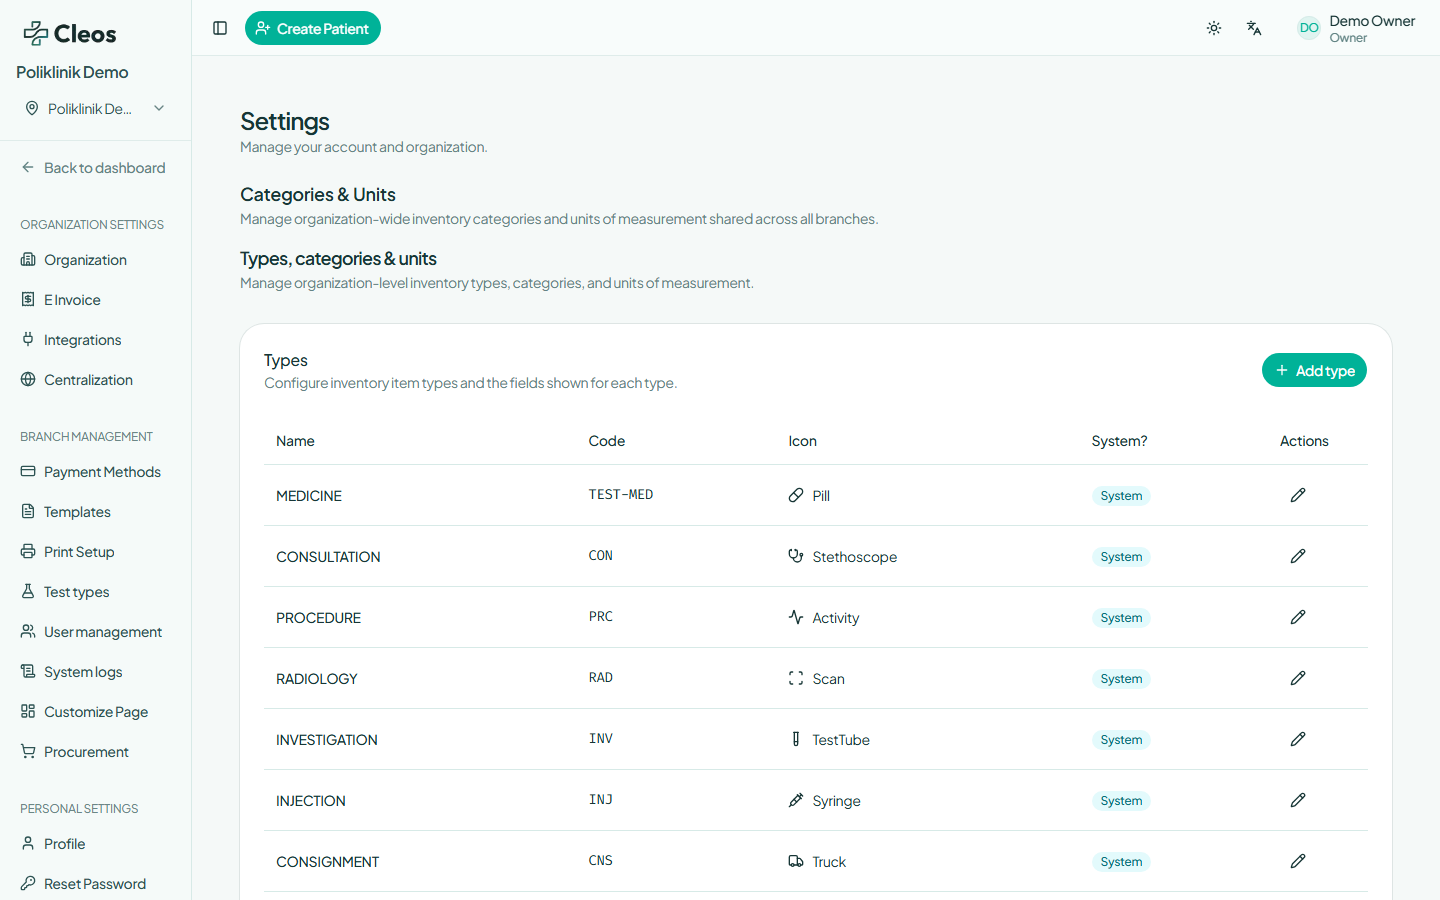Edit the INVESTIGATION type row
The image size is (1440, 900).
coord(1298,739)
